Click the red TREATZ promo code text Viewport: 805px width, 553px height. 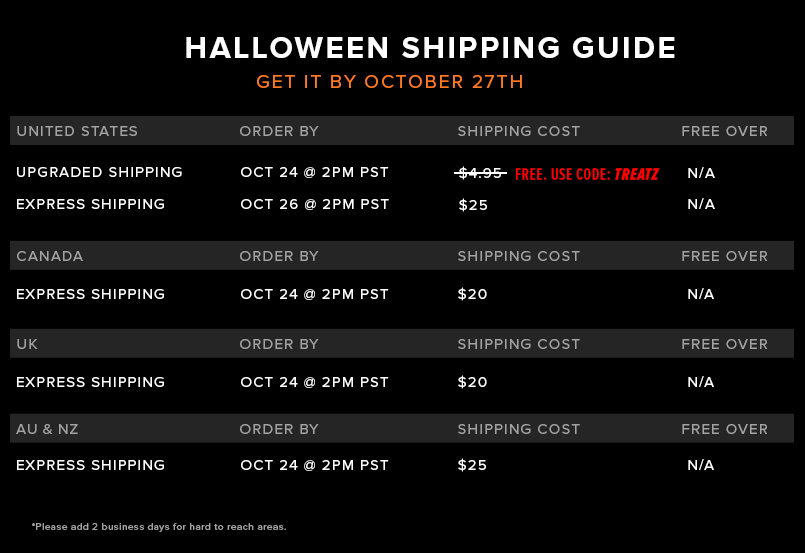click(x=636, y=175)
